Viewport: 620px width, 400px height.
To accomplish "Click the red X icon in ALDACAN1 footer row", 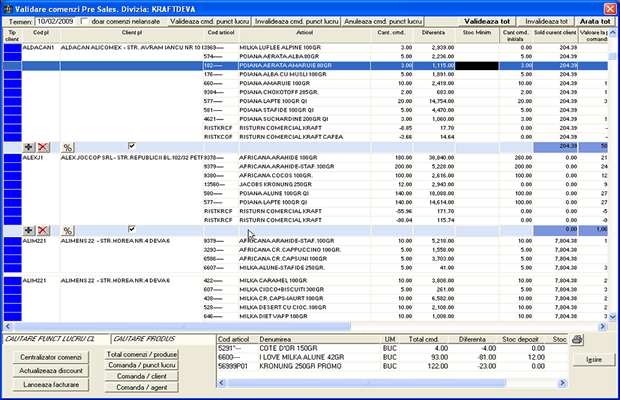I will [43, 147].
